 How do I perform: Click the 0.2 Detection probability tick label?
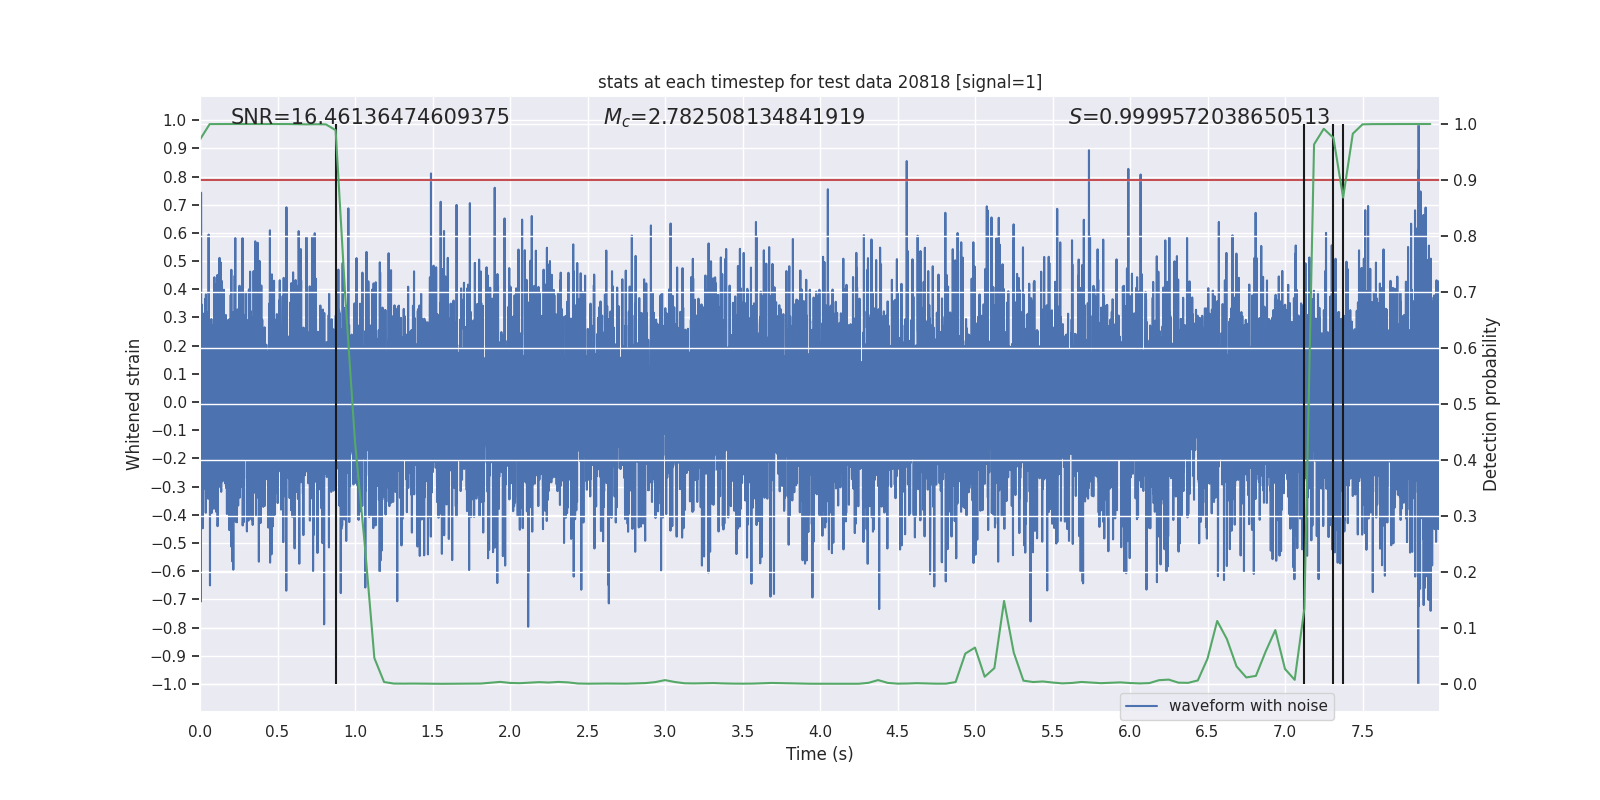coord(1465,572)
